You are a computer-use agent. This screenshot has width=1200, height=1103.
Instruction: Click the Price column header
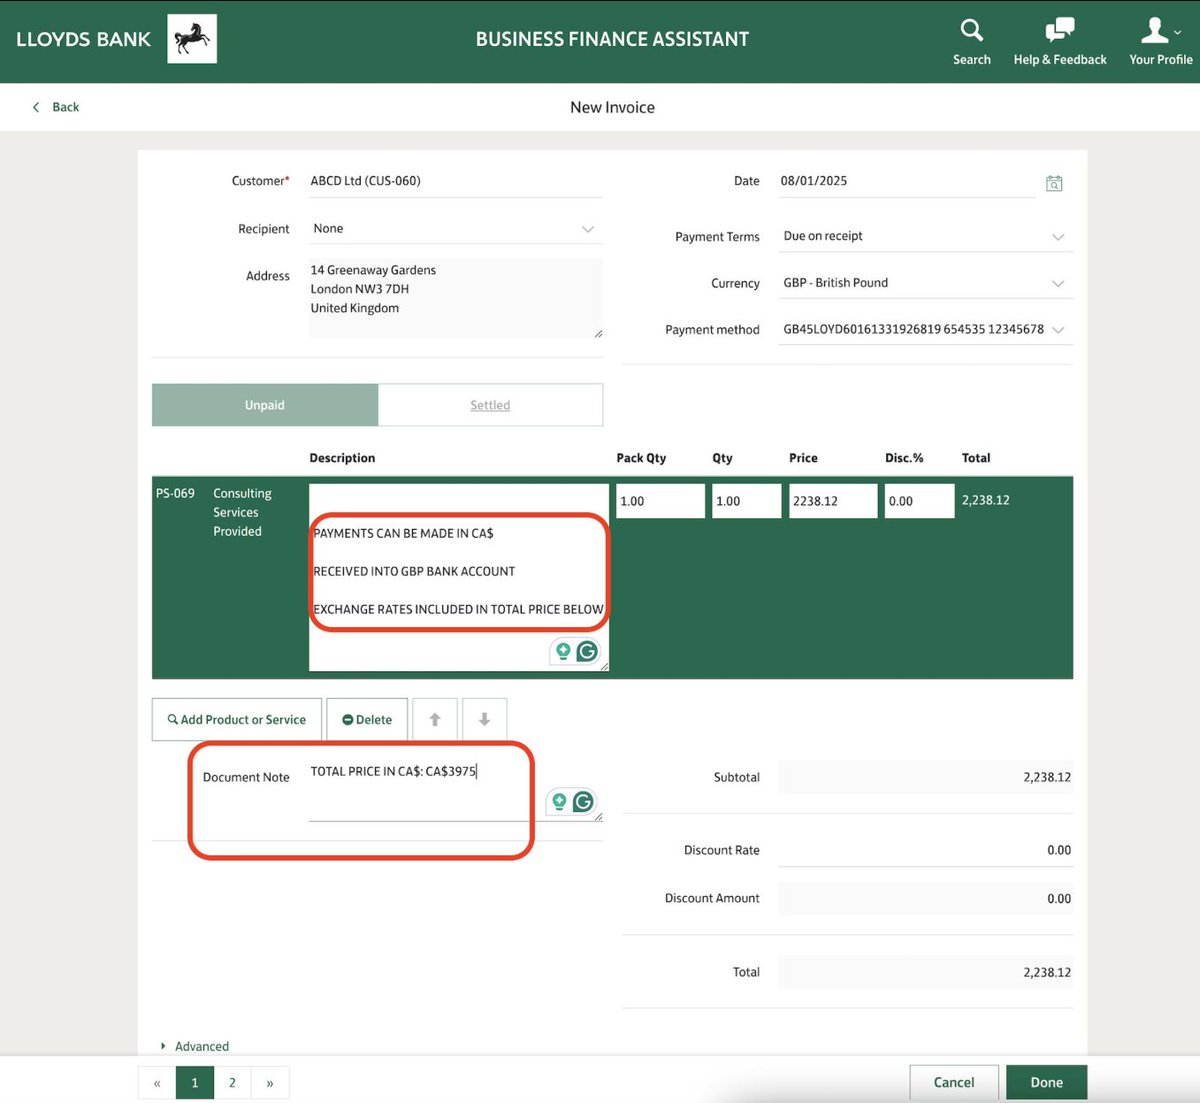(x=803, y=458)
